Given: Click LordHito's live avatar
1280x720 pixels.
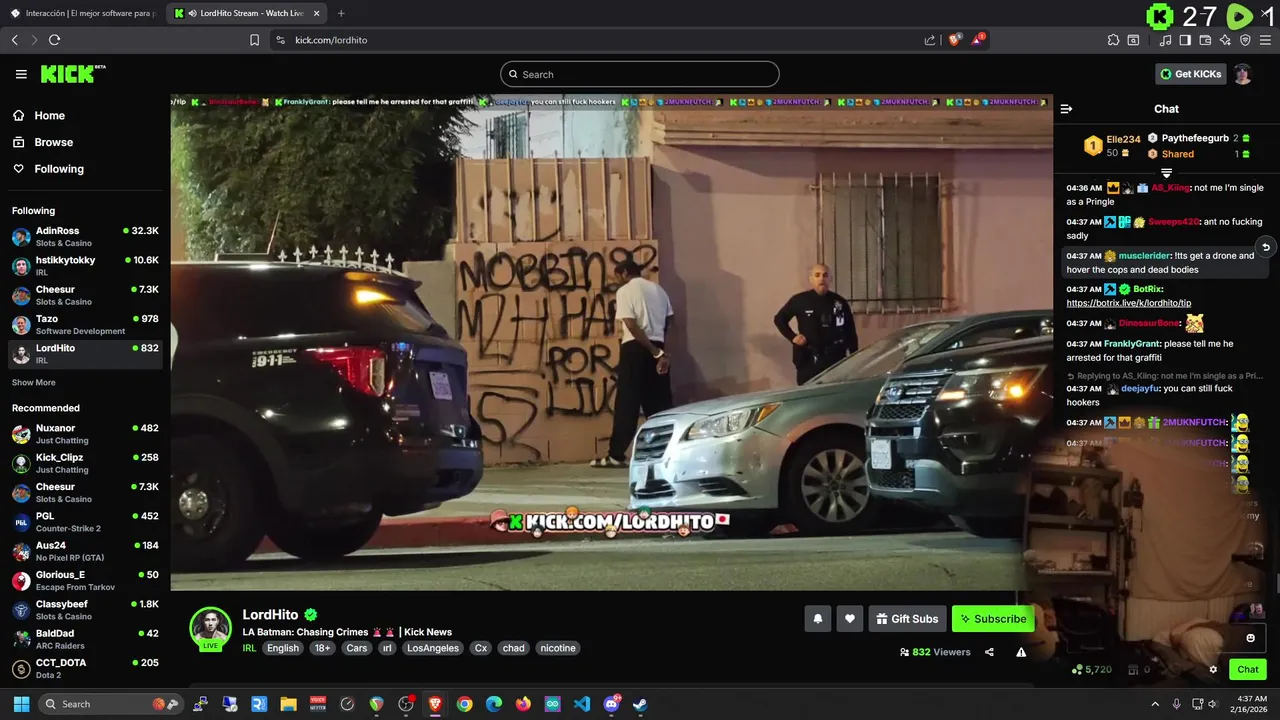Looking at the screenshot, I should [210, 629].
